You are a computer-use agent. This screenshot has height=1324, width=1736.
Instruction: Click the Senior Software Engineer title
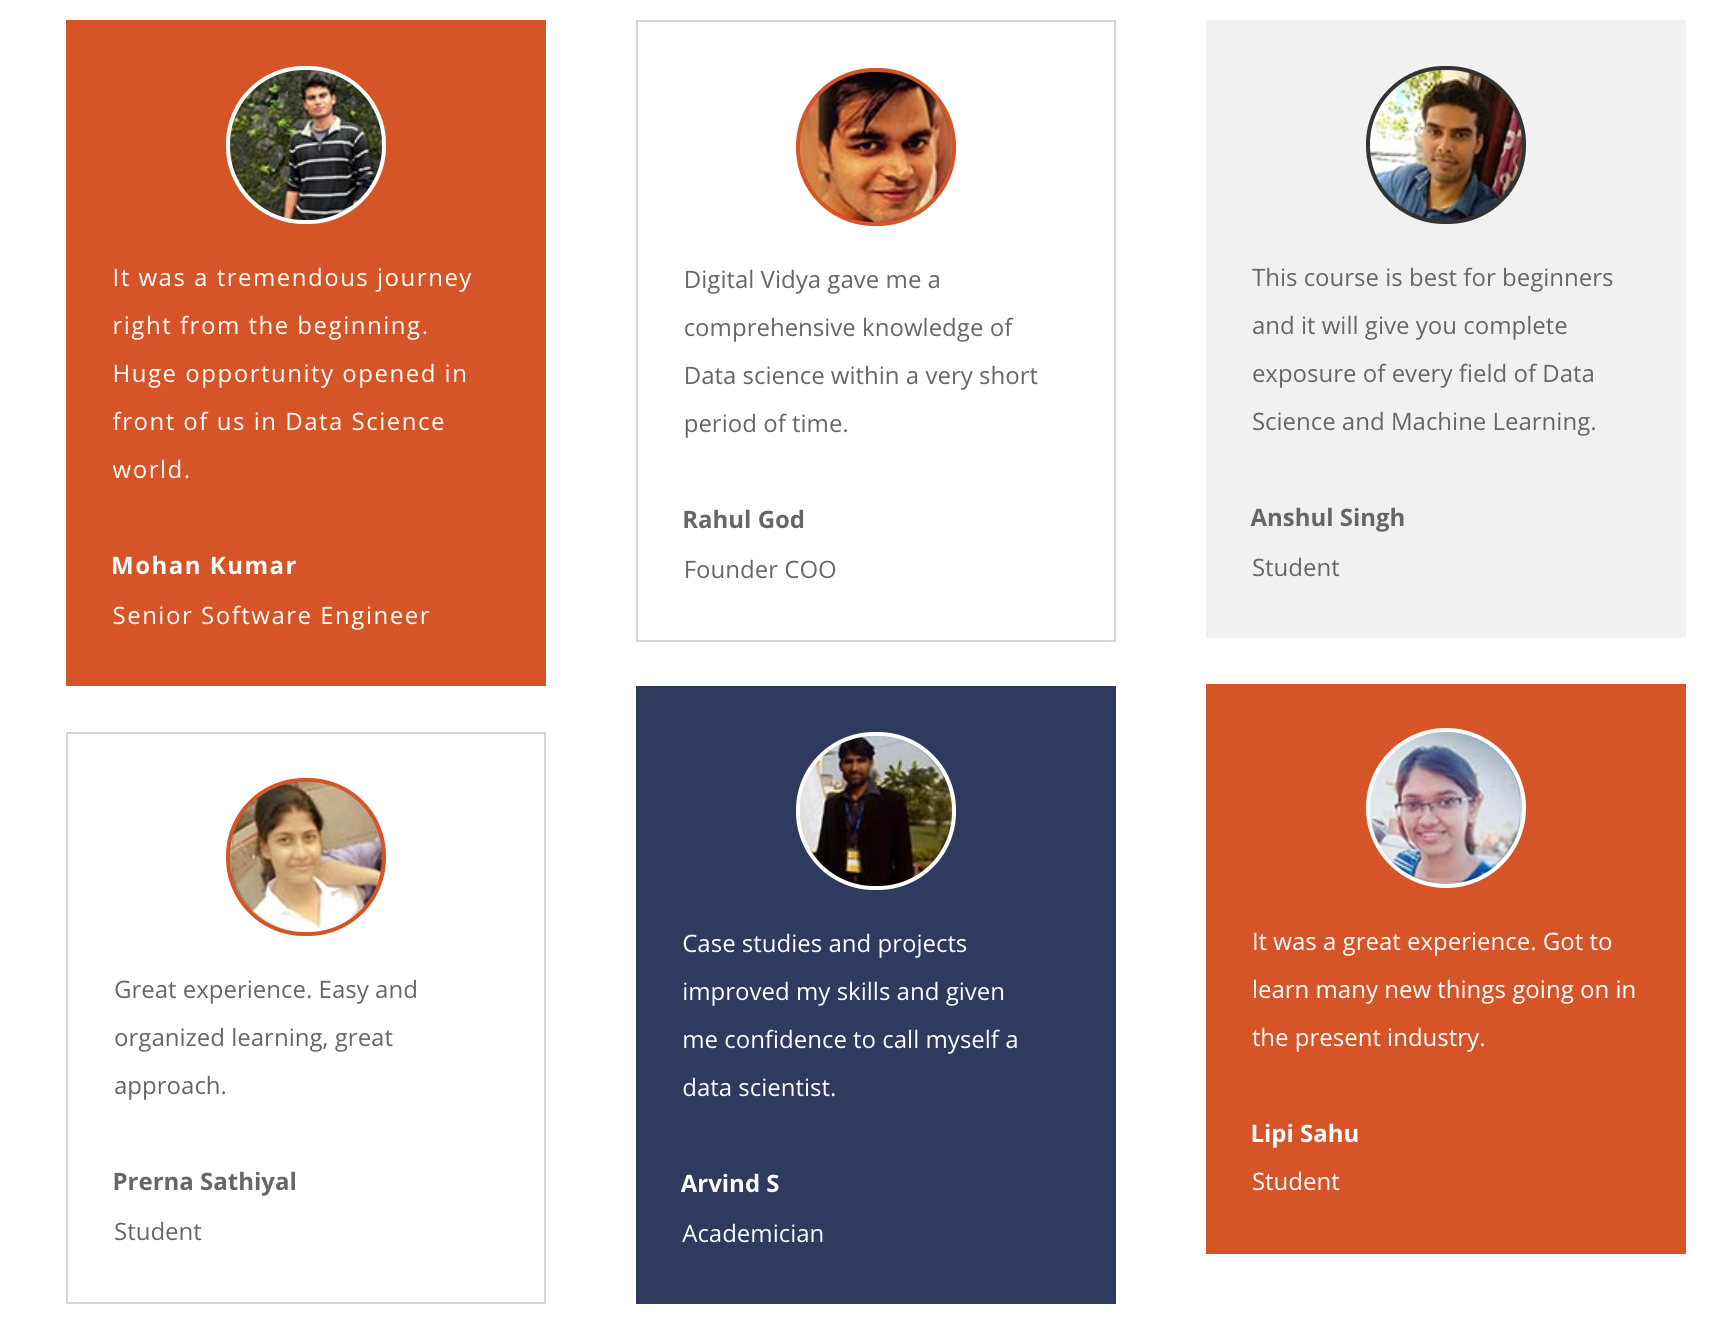[x=271, y=616]
